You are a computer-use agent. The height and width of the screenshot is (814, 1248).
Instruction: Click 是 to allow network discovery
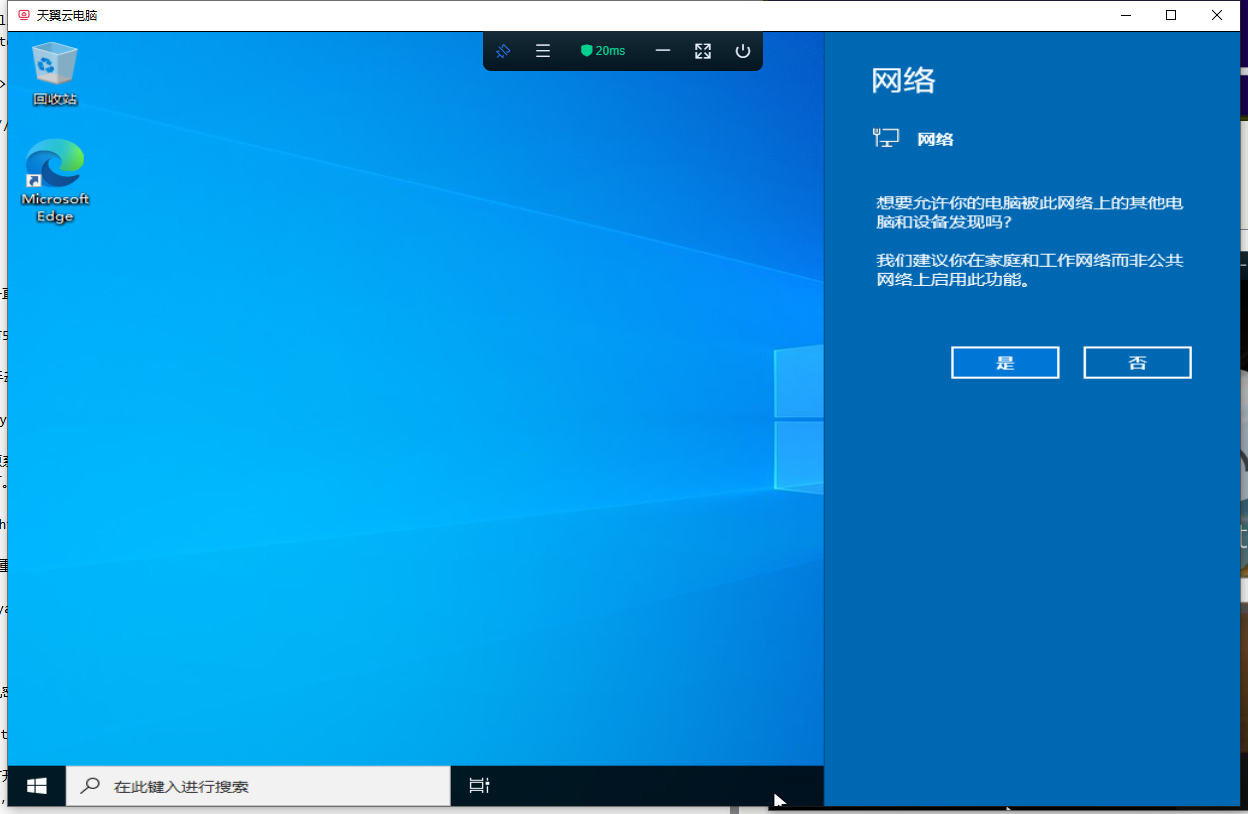[x=1005, y=363]
